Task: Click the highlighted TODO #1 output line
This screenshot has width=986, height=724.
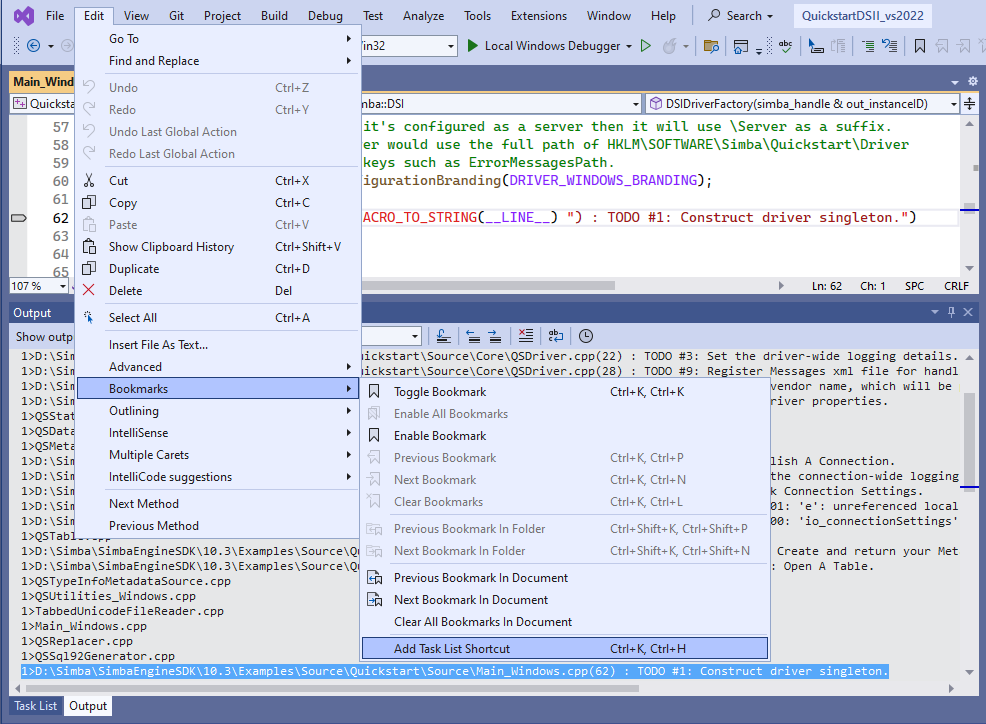Action: pos(455,671)
